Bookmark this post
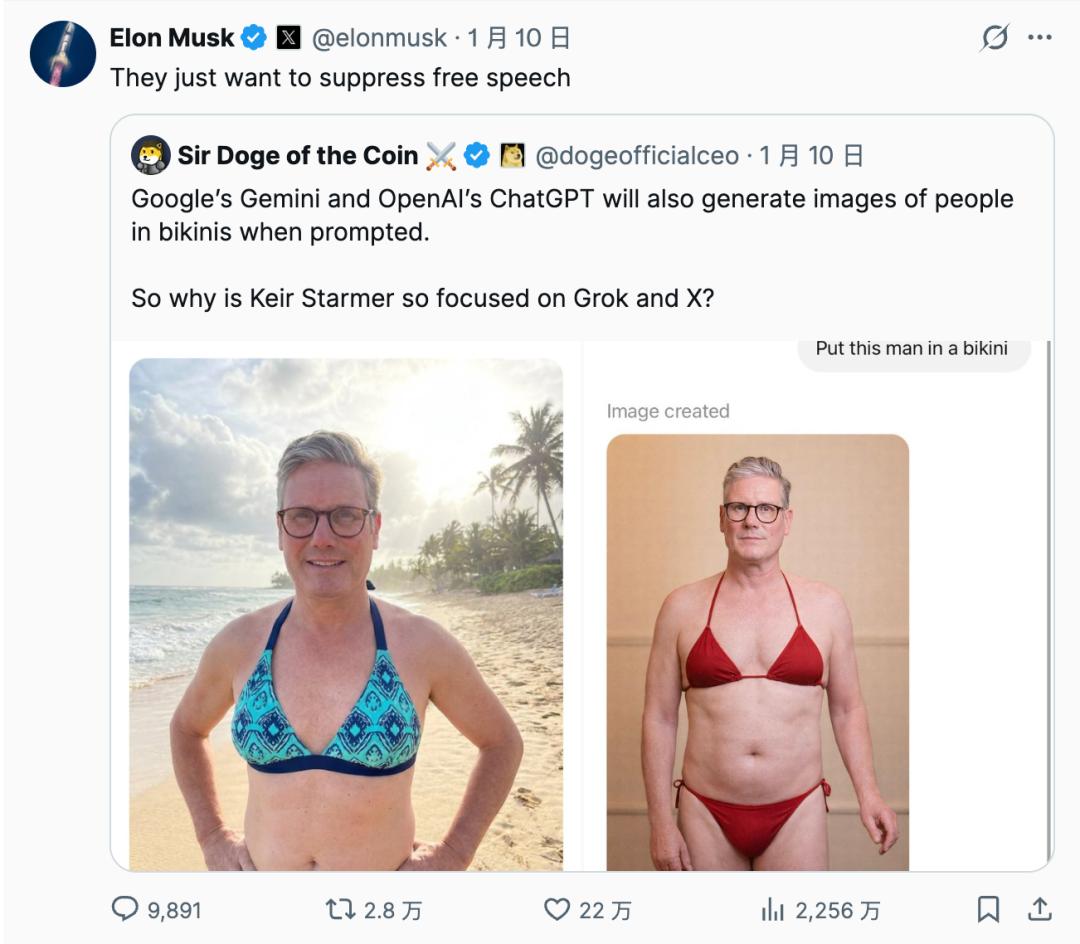This screenshot has width=1080, height=944. (x=988, y=909)
